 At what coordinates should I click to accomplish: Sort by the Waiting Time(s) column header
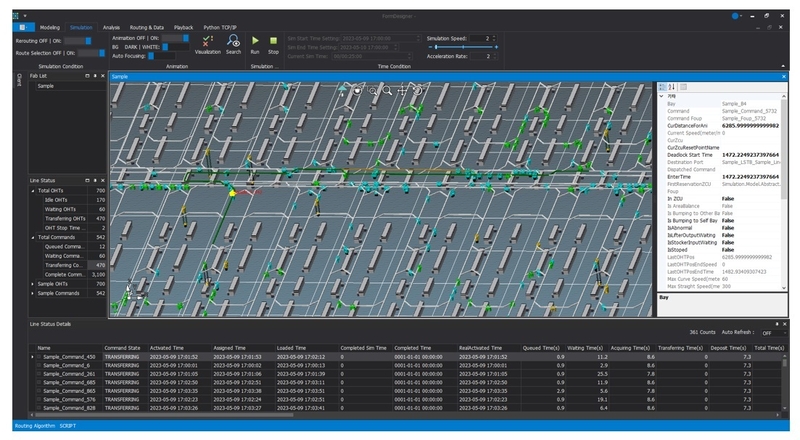pos(587,348)
